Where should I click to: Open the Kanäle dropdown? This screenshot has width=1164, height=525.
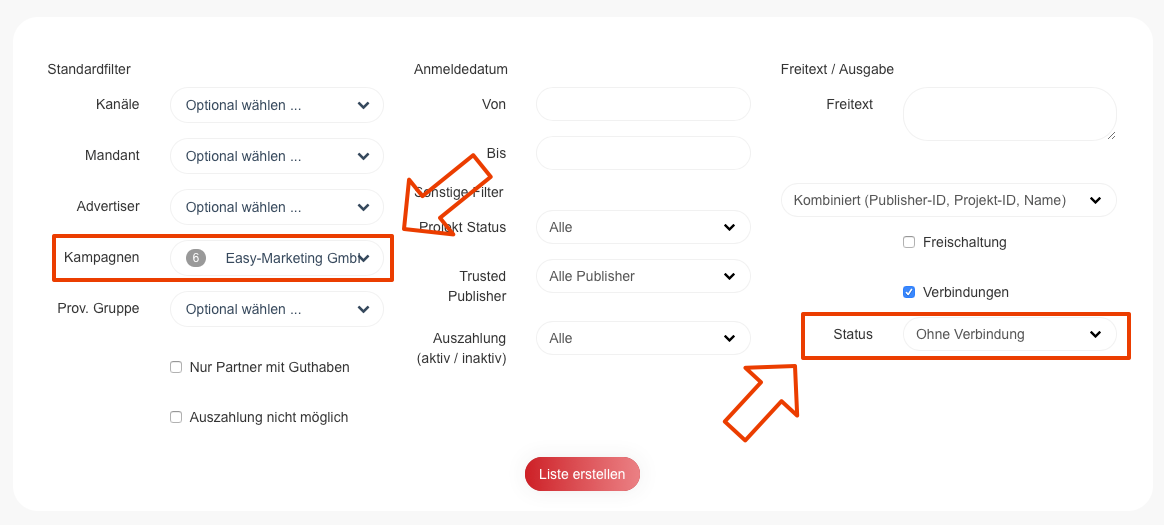277,105
